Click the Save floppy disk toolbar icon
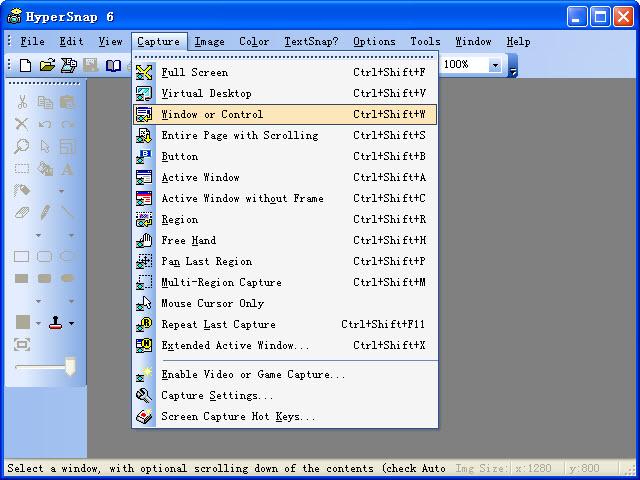Screen dimensions: 640x480 coord(91,65)
